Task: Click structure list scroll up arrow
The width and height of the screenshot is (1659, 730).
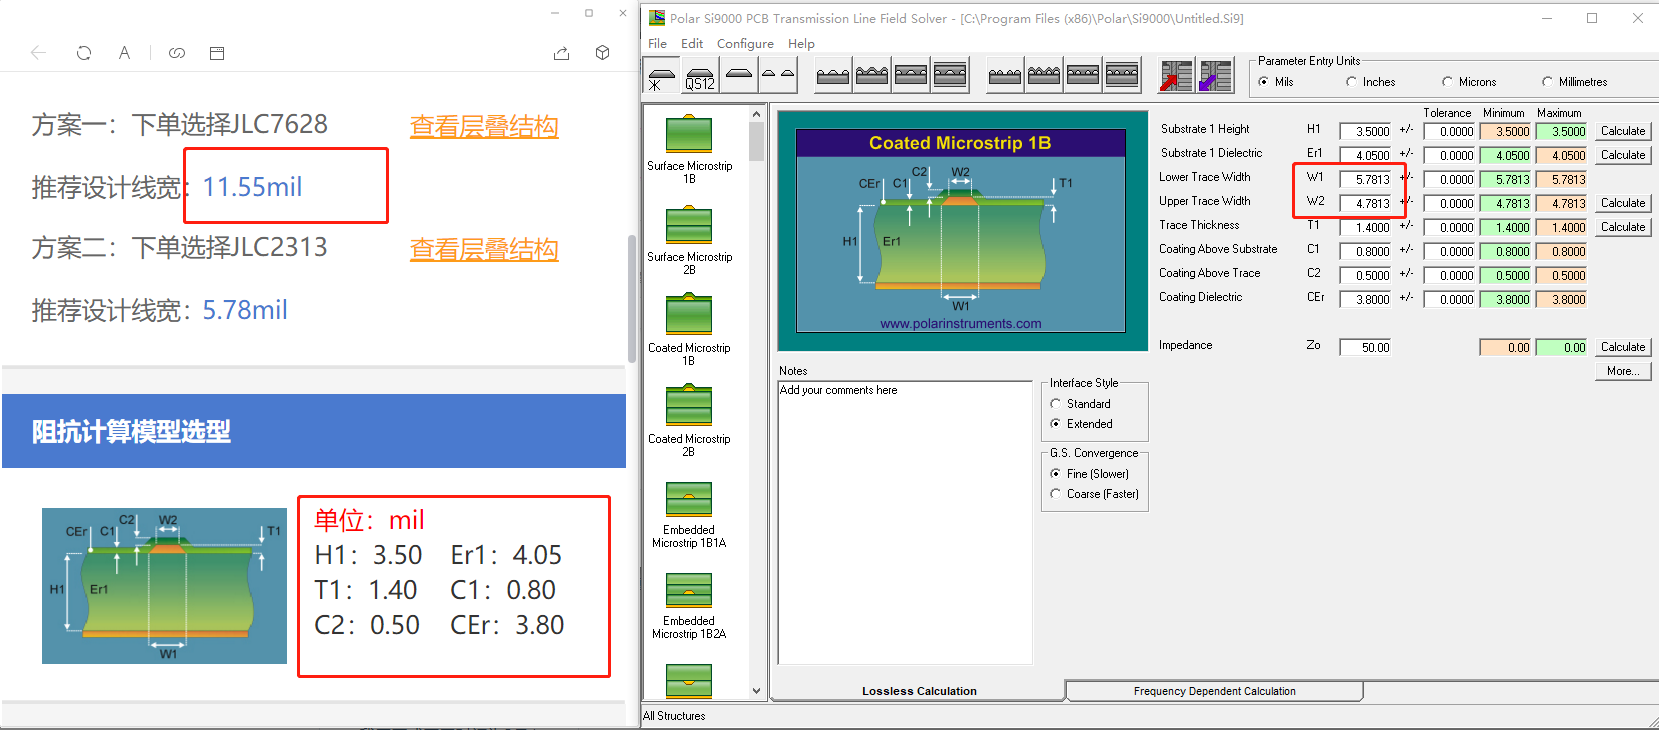Action: point(757,114)
